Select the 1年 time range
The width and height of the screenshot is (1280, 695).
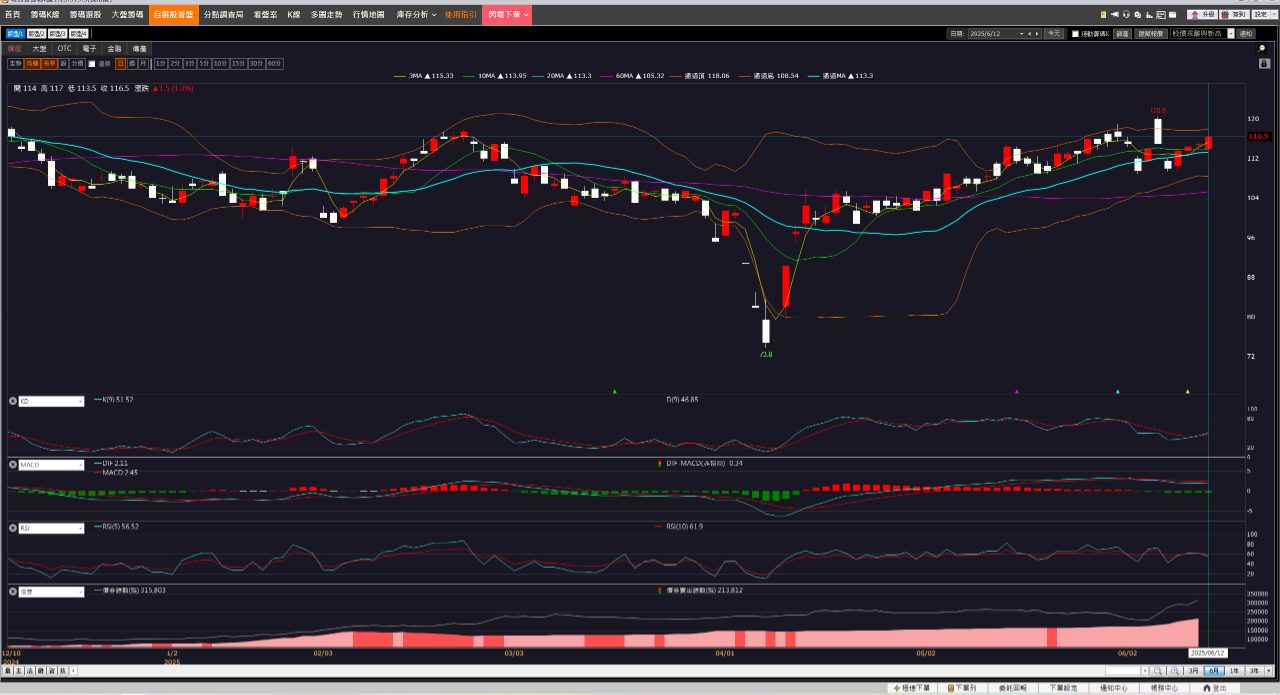click(1234, 671)
